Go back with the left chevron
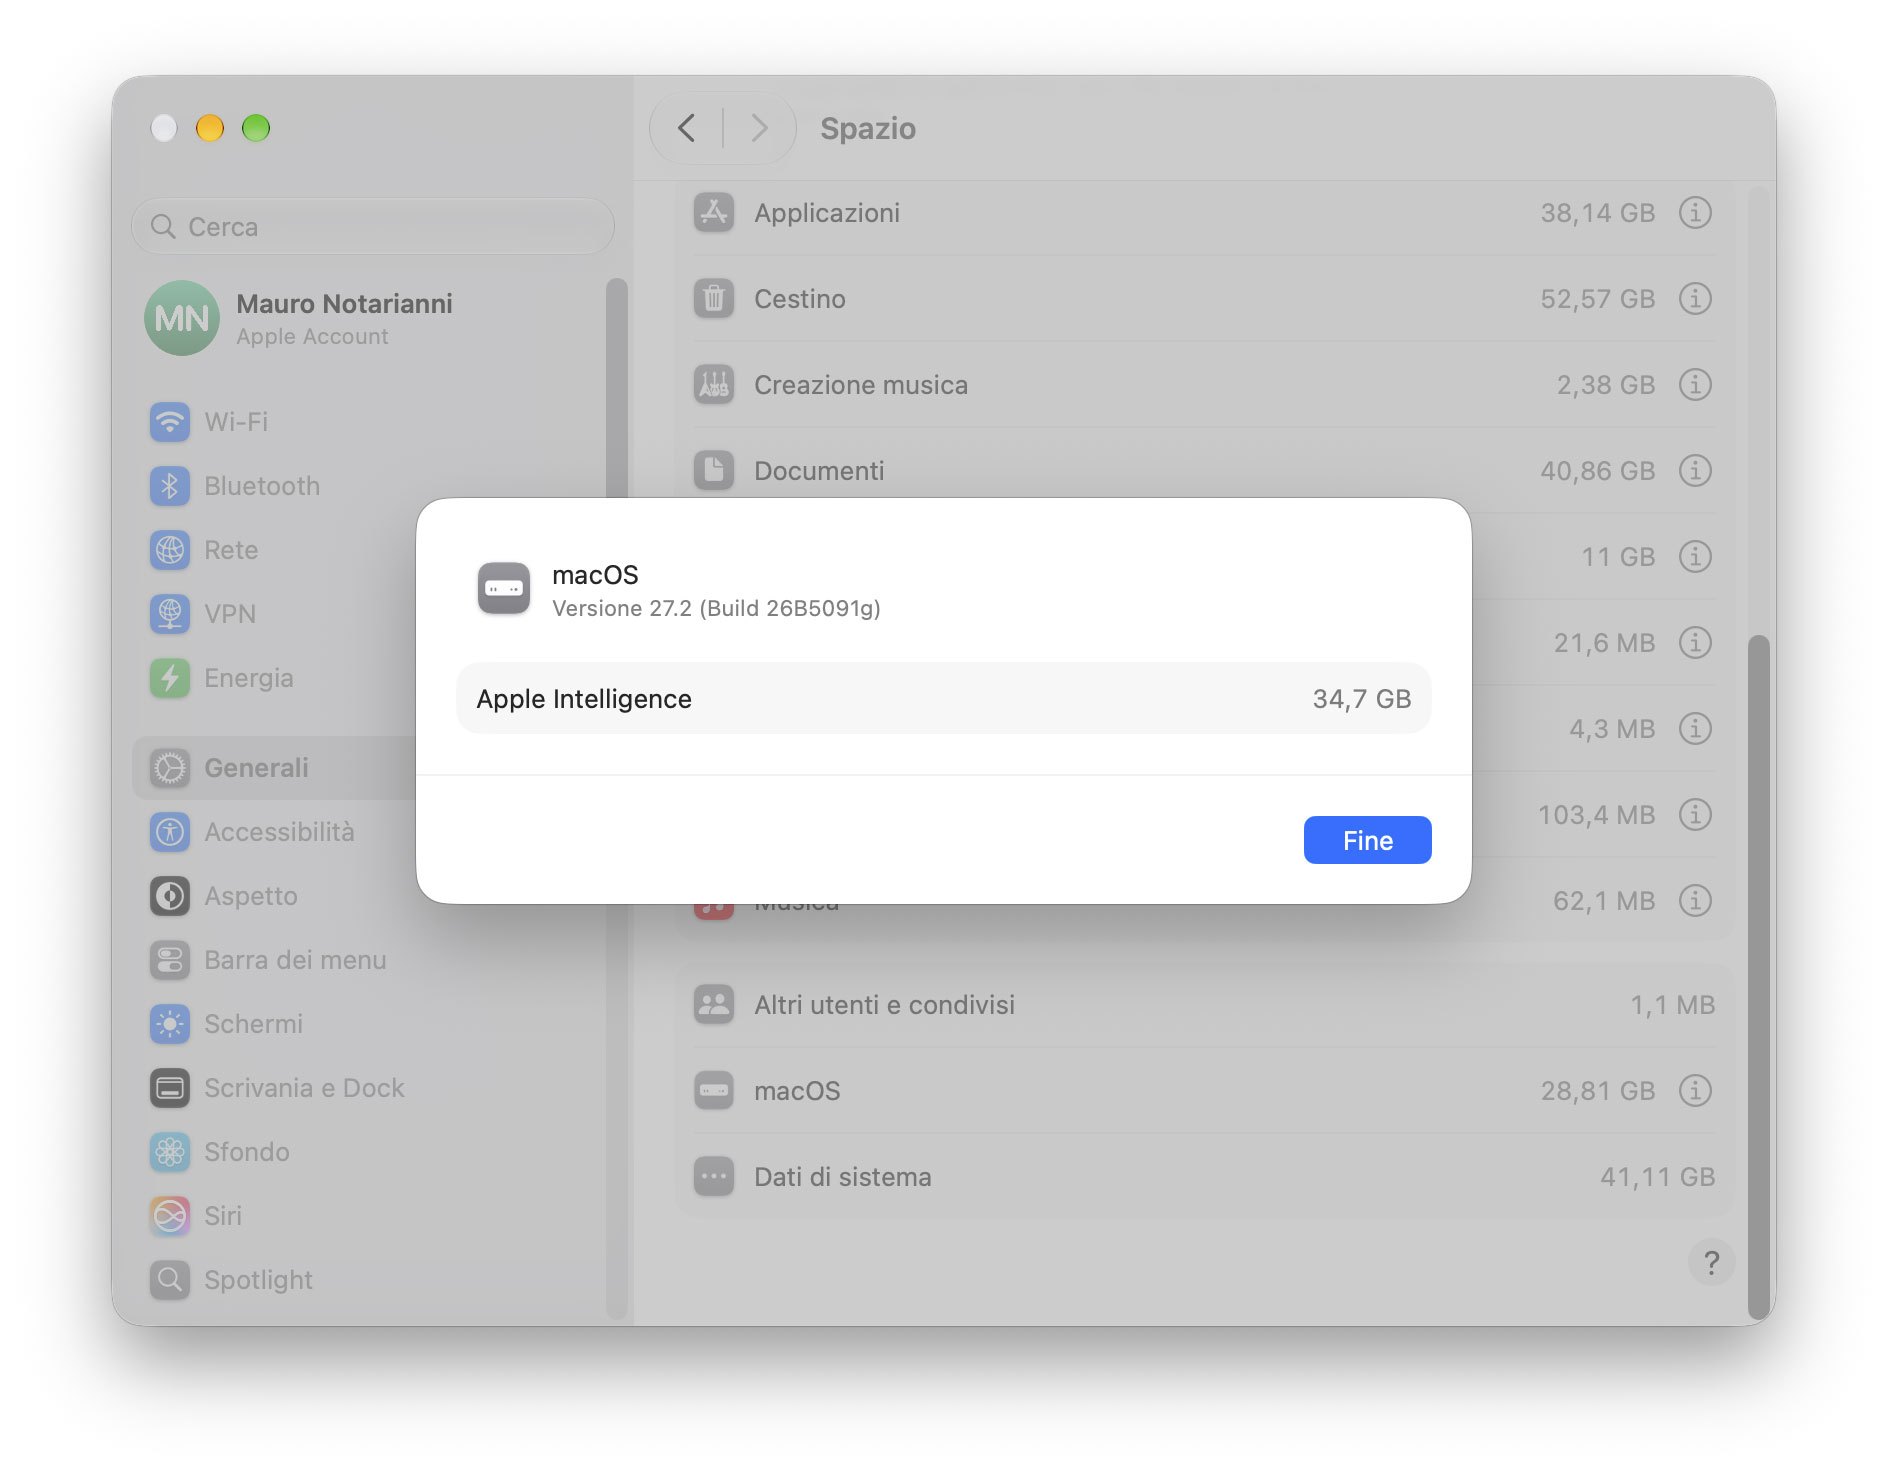 coord(687,128)
